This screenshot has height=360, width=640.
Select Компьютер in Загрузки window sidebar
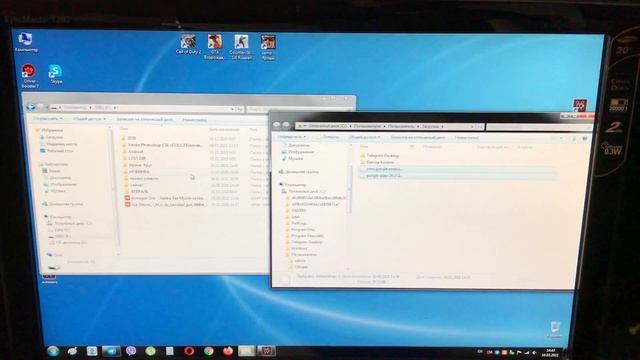(293, 185)
